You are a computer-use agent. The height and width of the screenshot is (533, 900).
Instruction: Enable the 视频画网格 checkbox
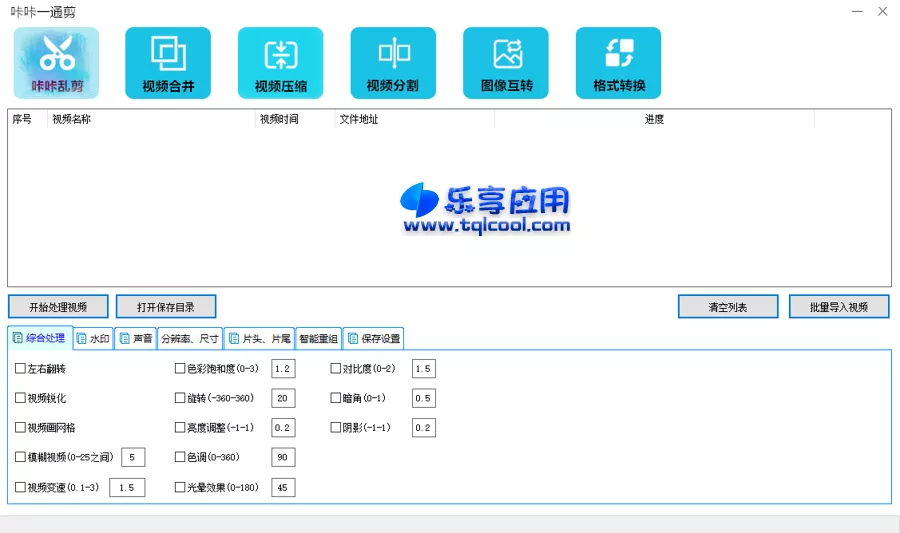click(20, 427)
